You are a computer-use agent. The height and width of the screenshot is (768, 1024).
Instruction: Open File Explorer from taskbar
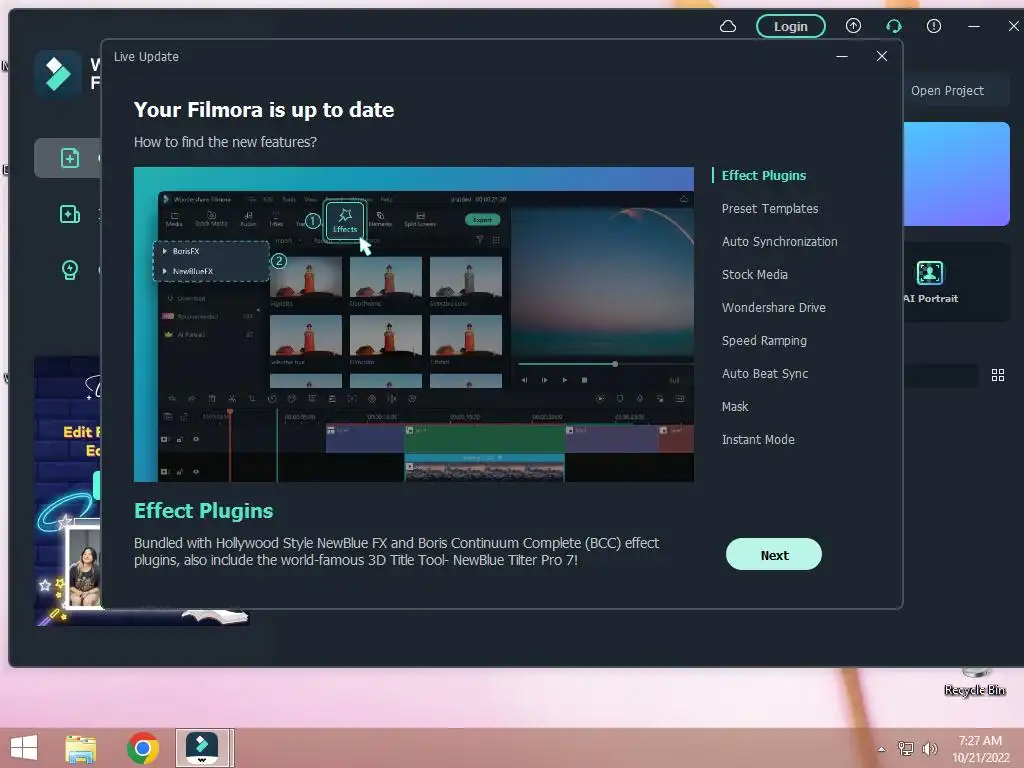[81, 748]
